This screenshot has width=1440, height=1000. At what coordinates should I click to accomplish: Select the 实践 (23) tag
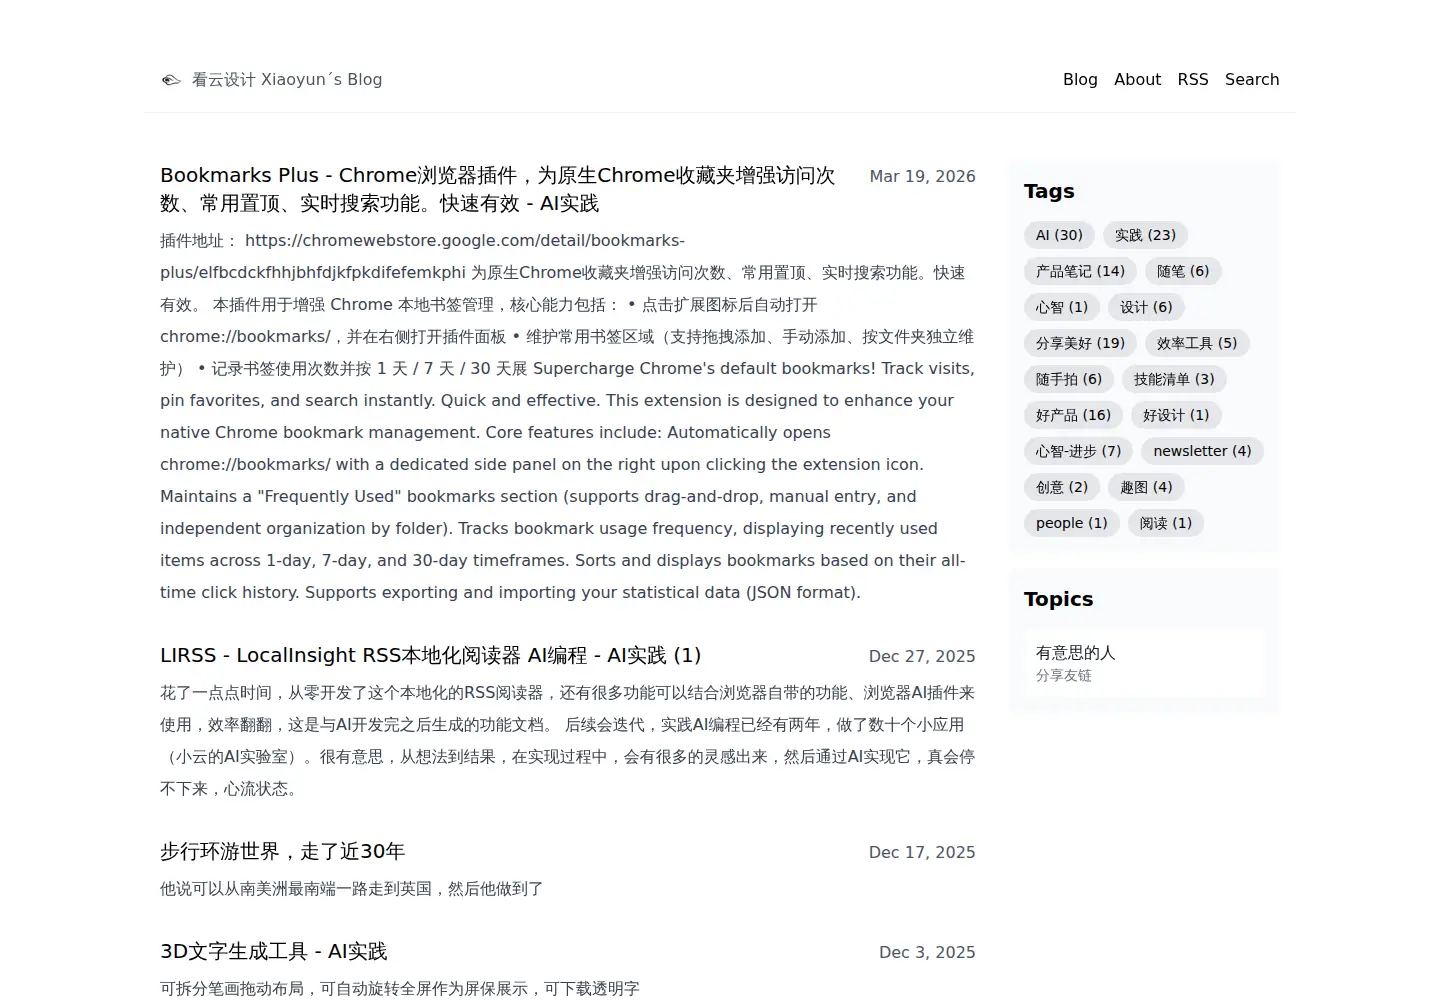pos(1145,235)
